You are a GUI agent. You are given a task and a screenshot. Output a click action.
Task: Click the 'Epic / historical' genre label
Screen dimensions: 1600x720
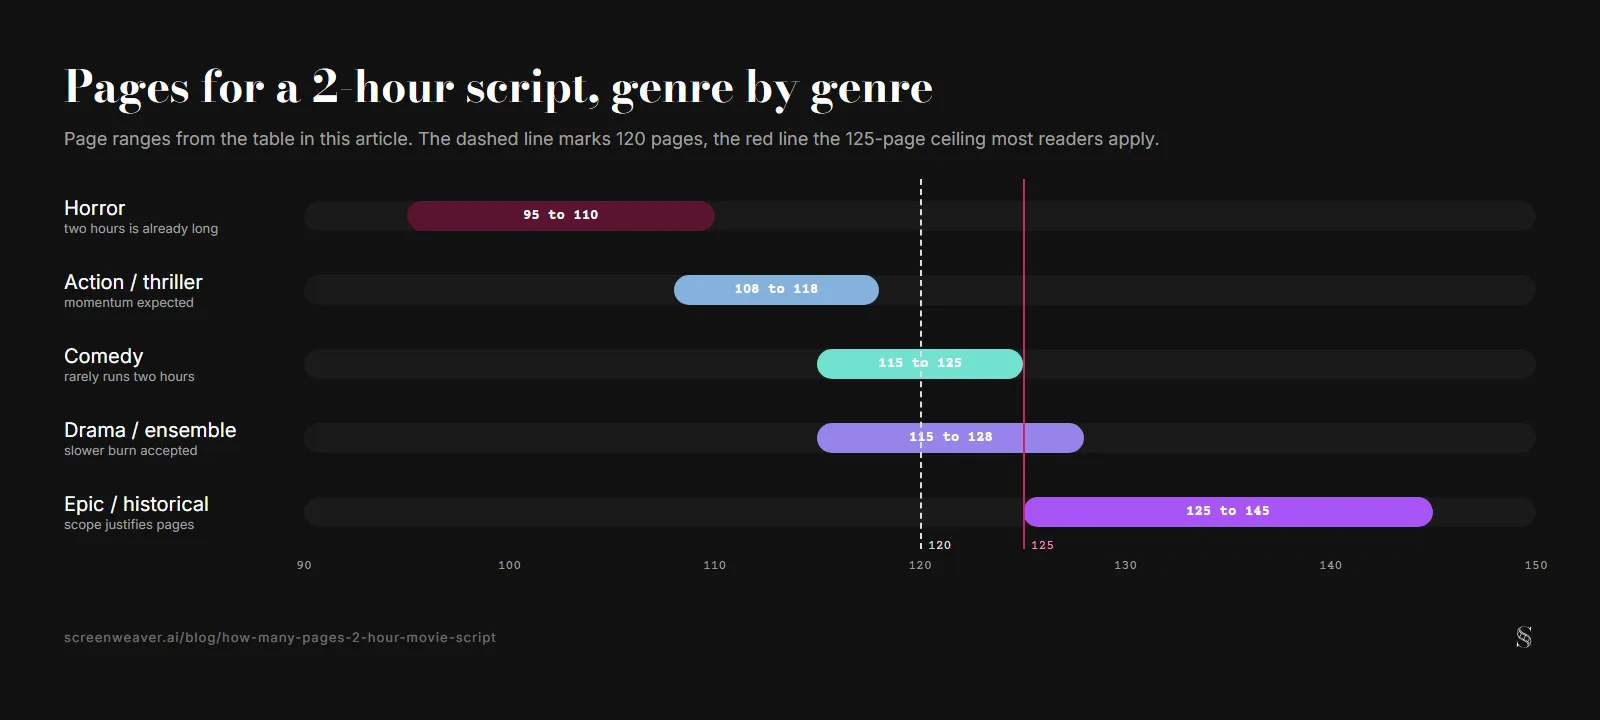pyautogui.click(x=136, y=504)
